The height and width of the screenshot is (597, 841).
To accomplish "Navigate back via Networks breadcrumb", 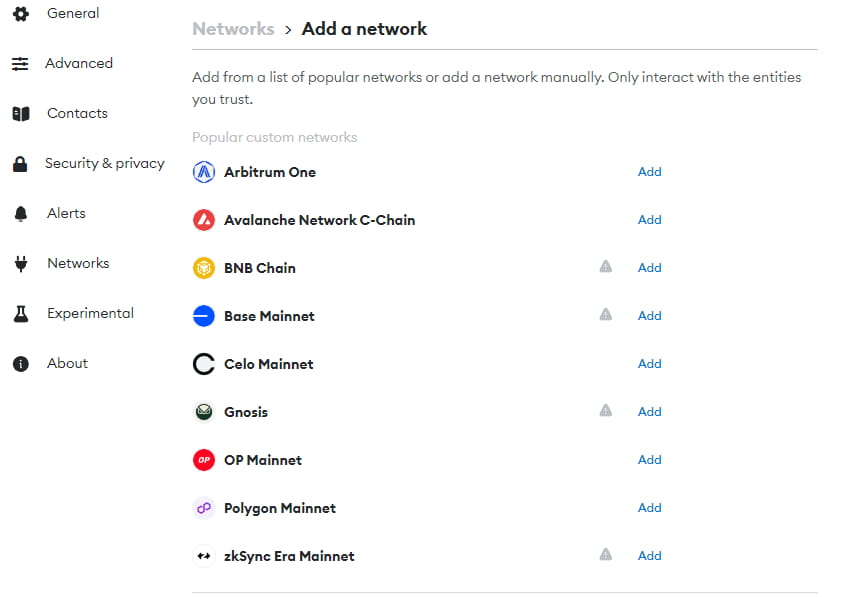I will point(233,29).
